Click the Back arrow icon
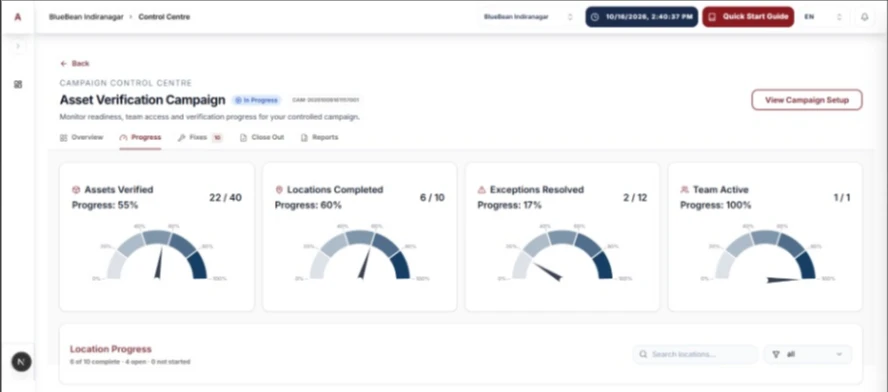The width and height of the screenshot is (888, 392). tap(63, 63)
